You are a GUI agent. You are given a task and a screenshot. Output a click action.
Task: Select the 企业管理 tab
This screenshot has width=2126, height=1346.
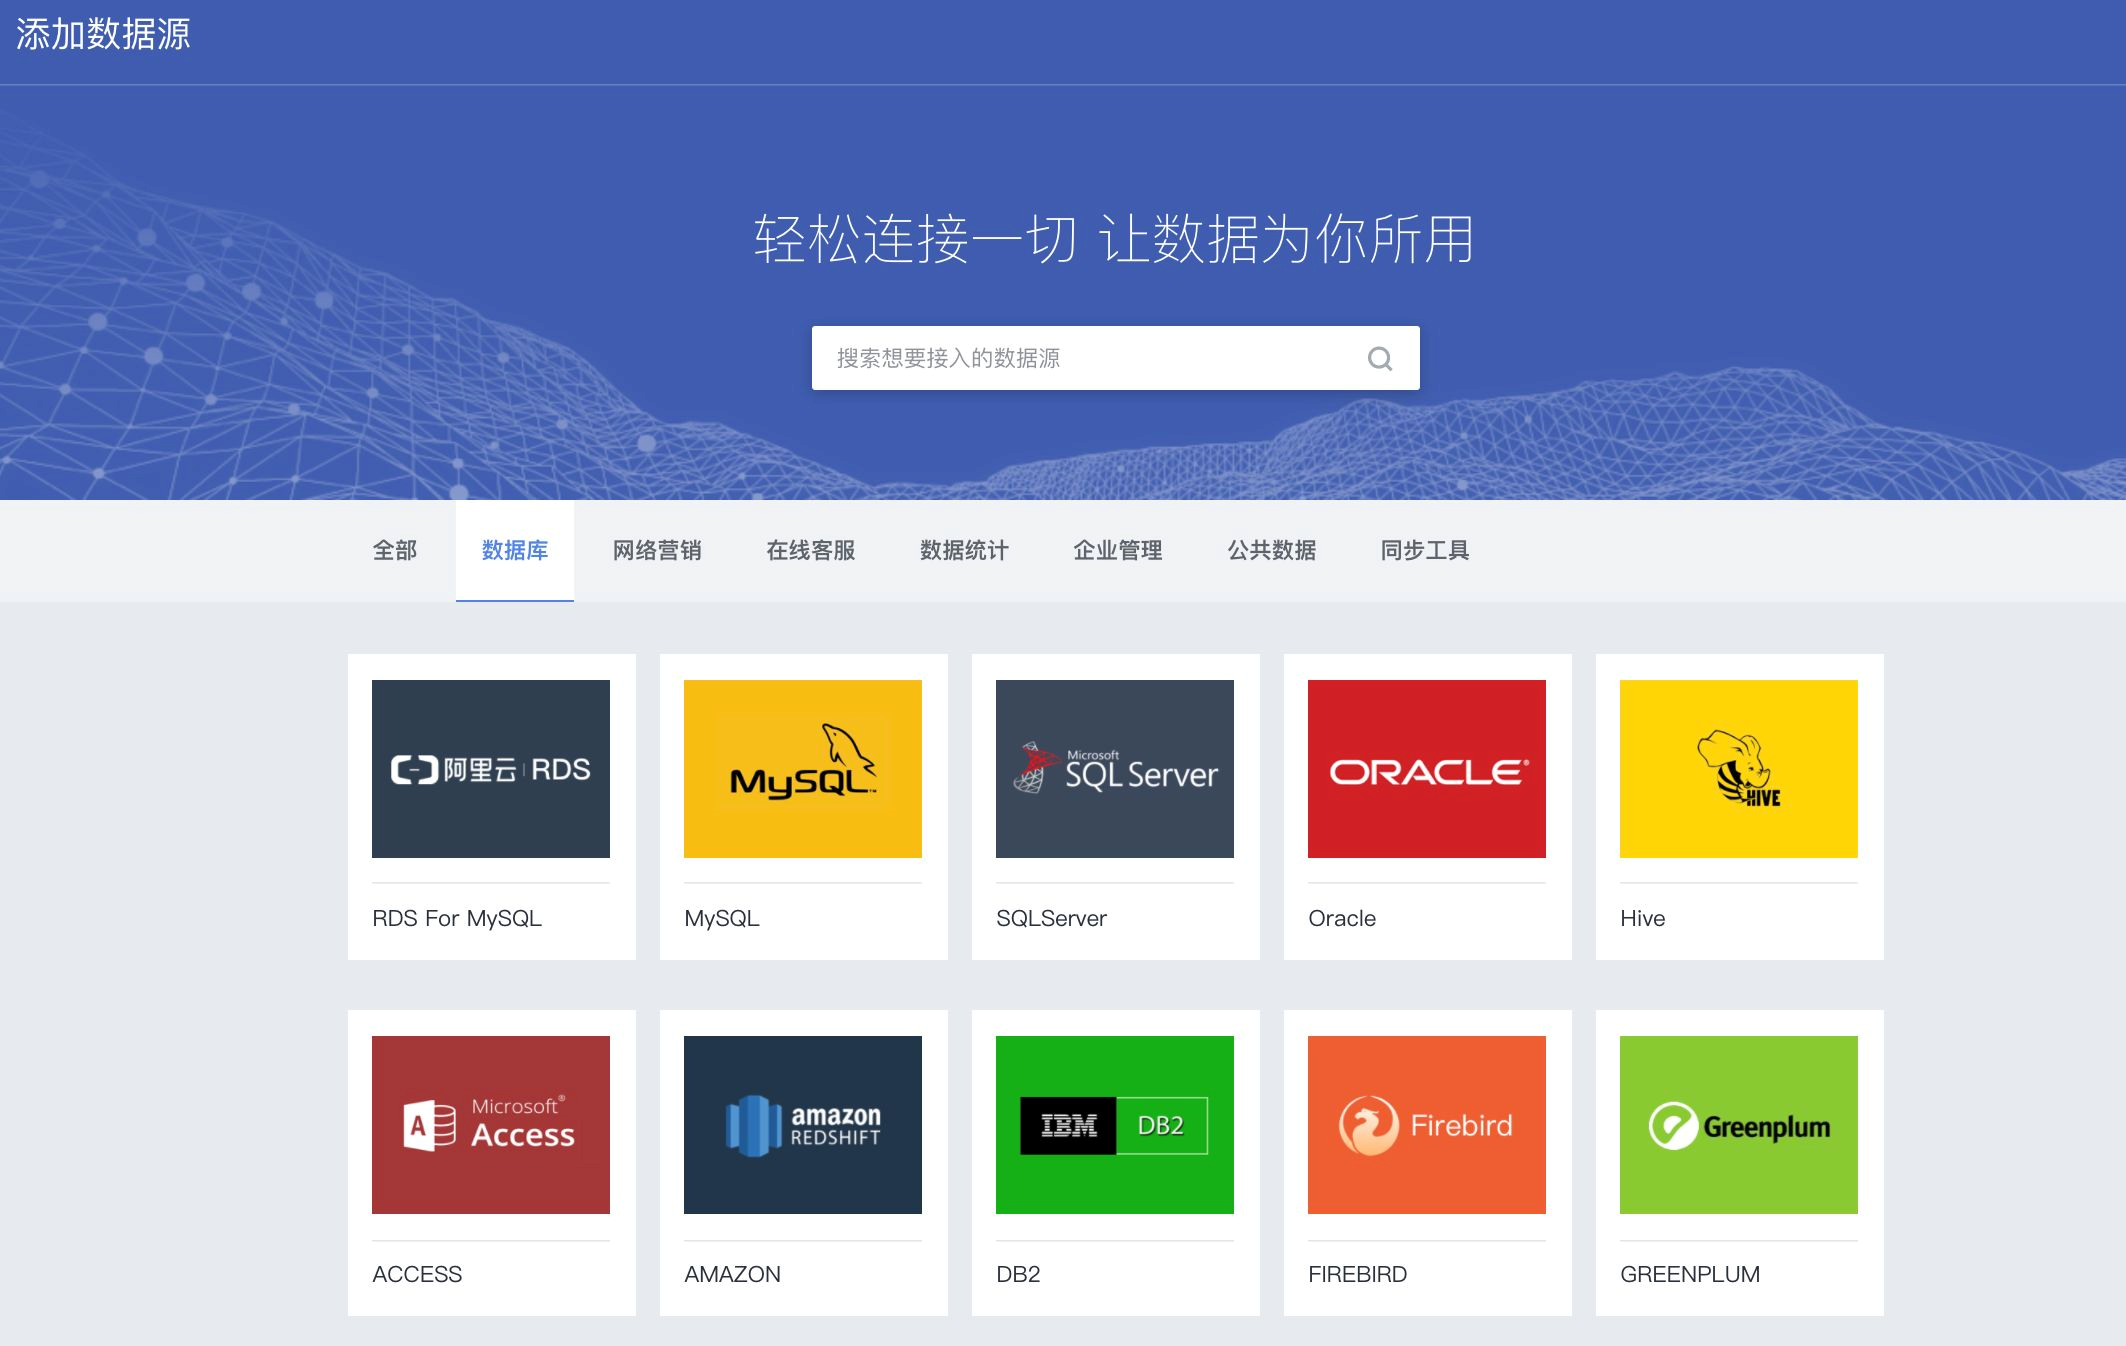tap(1118, 550)
